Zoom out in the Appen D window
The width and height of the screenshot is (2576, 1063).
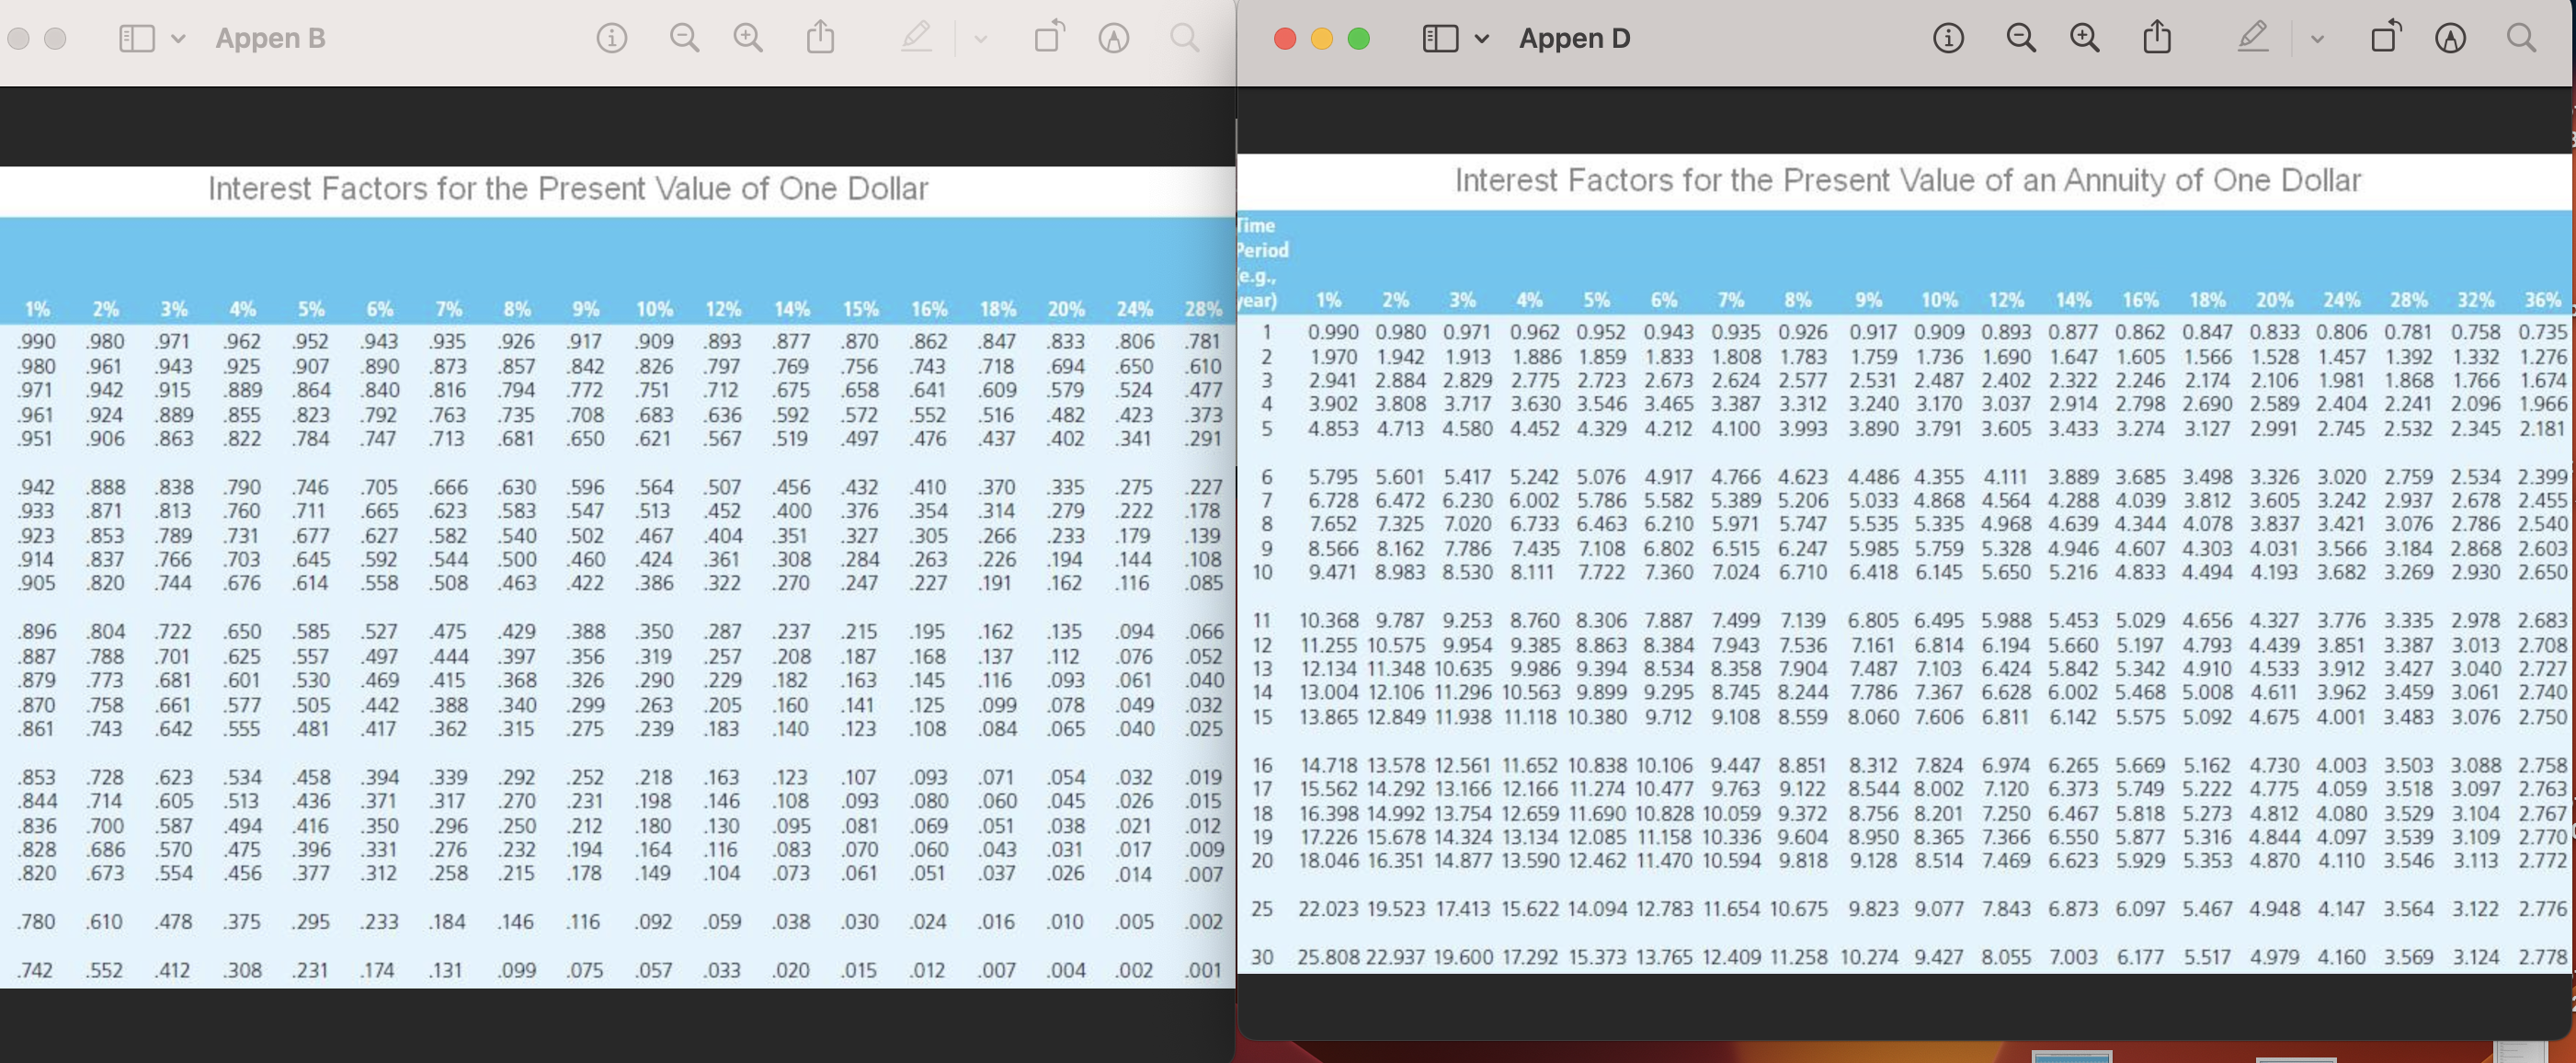point(2020,38)
